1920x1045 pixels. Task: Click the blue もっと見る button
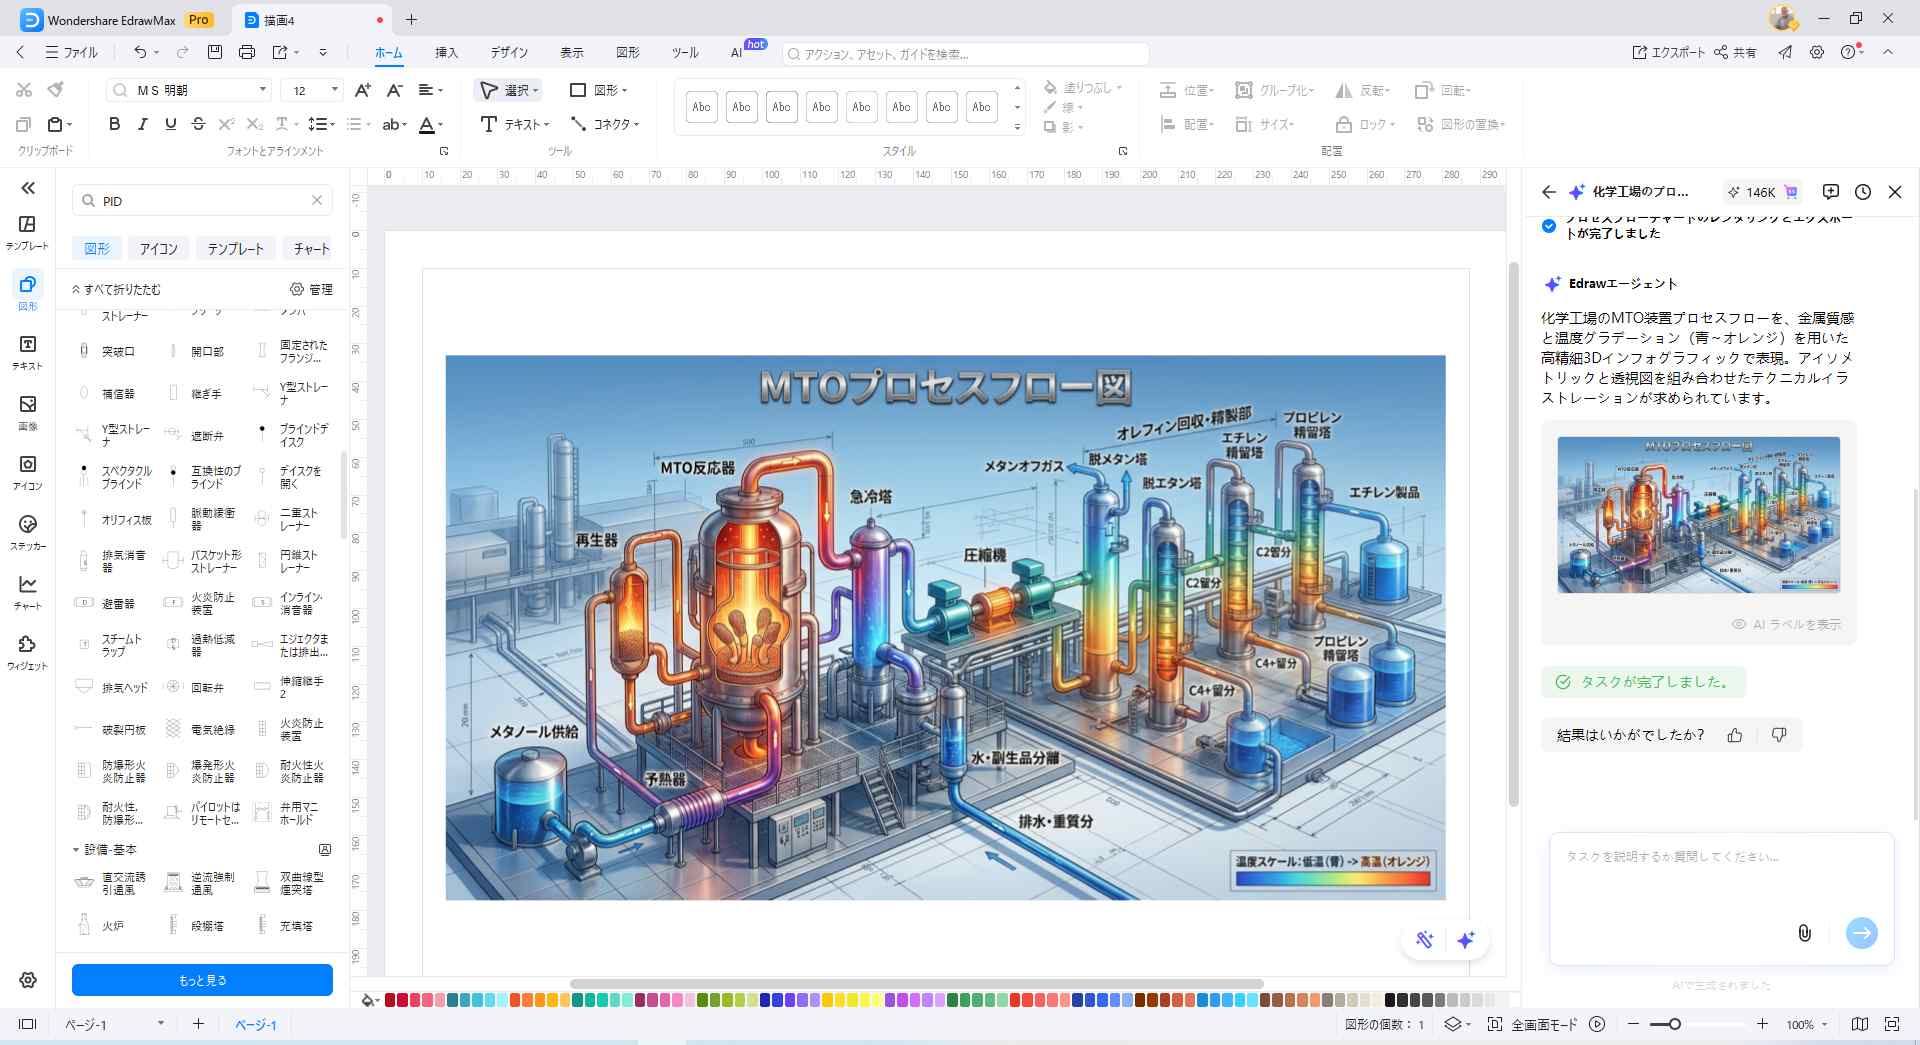(202, 980)
